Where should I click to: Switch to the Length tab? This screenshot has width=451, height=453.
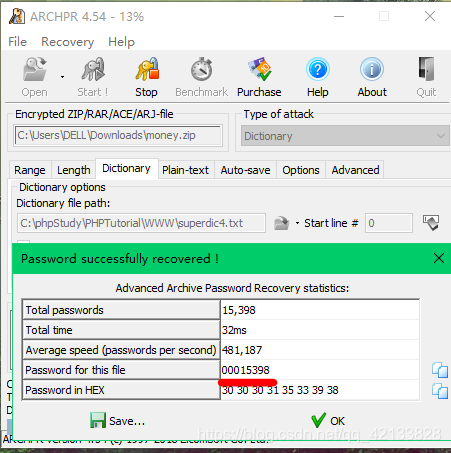coord(74,170)
